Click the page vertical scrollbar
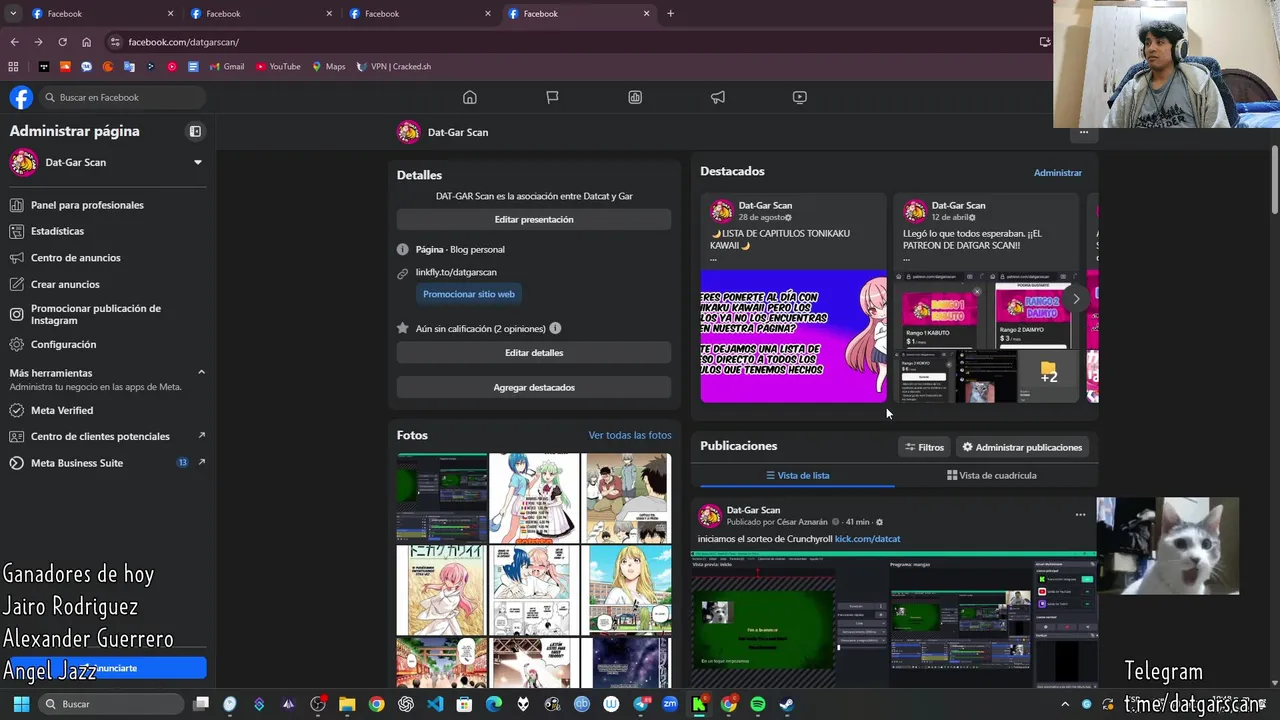The width and height of the screenshot is (1280, 720). [1275, 180]
